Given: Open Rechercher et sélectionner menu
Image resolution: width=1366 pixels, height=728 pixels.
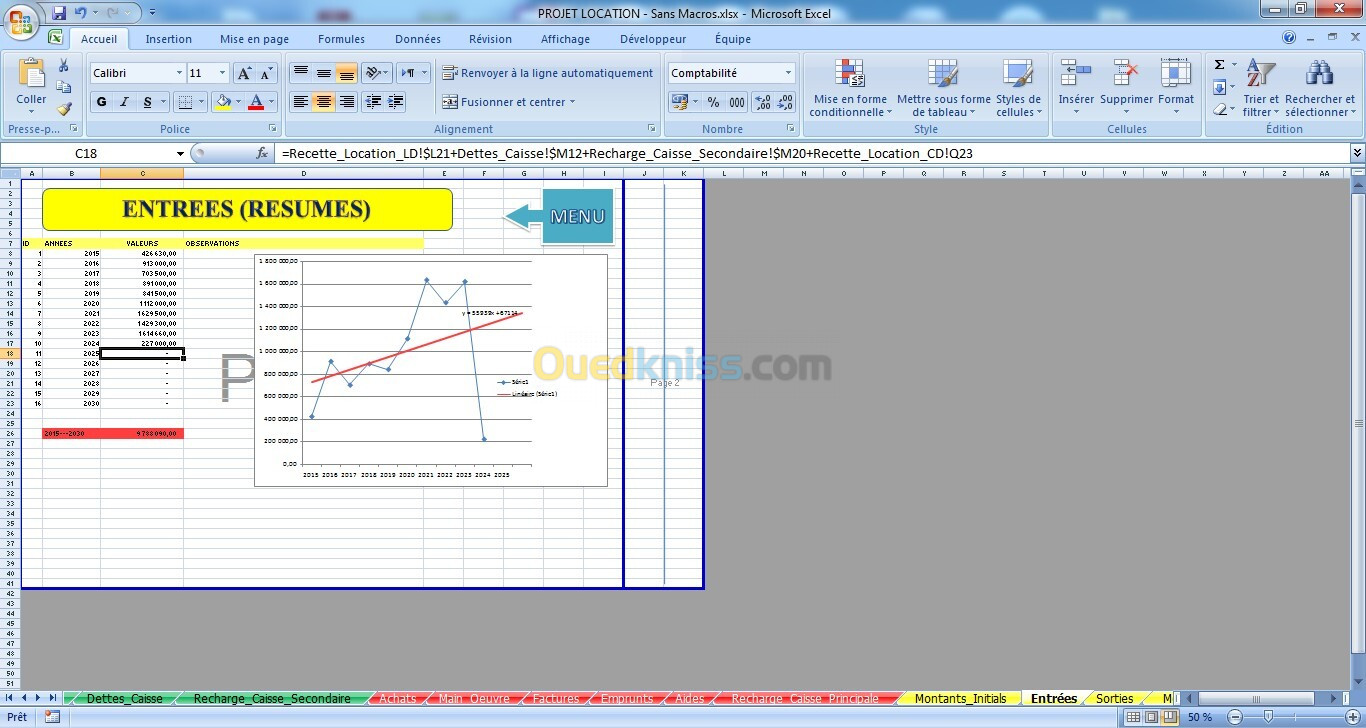Looking at the screenshot, I should 1320,88.
